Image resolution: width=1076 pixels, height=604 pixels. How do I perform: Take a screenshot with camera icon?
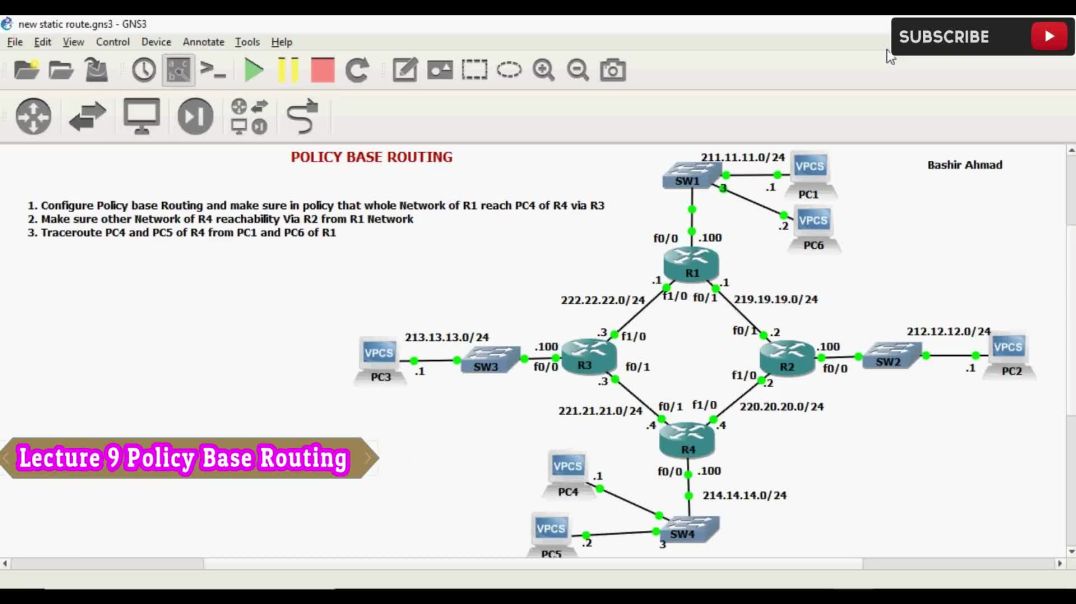pyautogui.click(x=613, y=70)
